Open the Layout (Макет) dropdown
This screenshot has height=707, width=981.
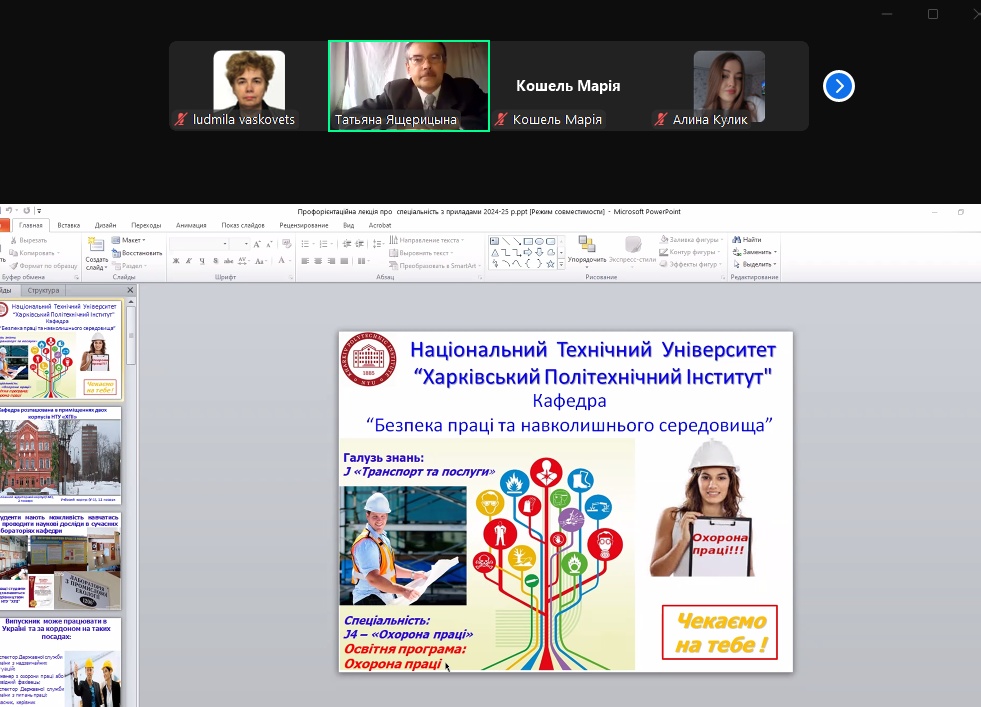128,240
